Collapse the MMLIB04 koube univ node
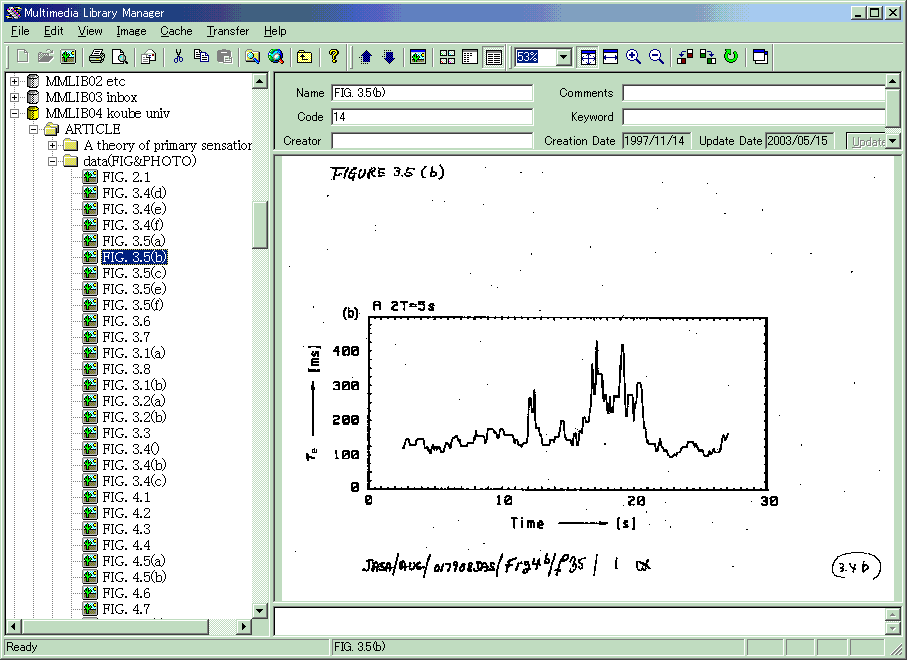The width and height of the screenshot is (907, 660). (x=15, y=113)
